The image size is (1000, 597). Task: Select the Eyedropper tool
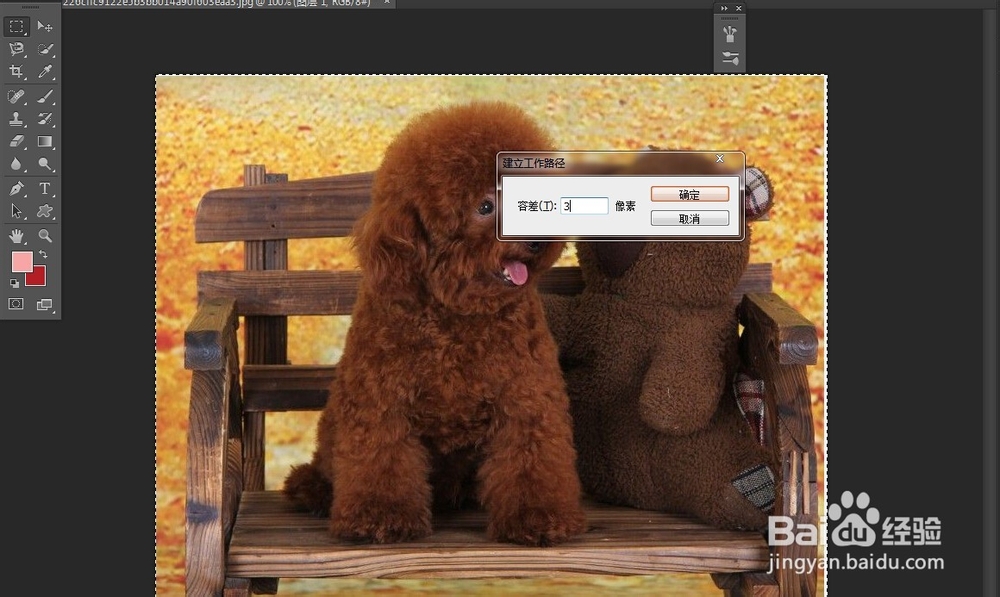click(45, 71)
